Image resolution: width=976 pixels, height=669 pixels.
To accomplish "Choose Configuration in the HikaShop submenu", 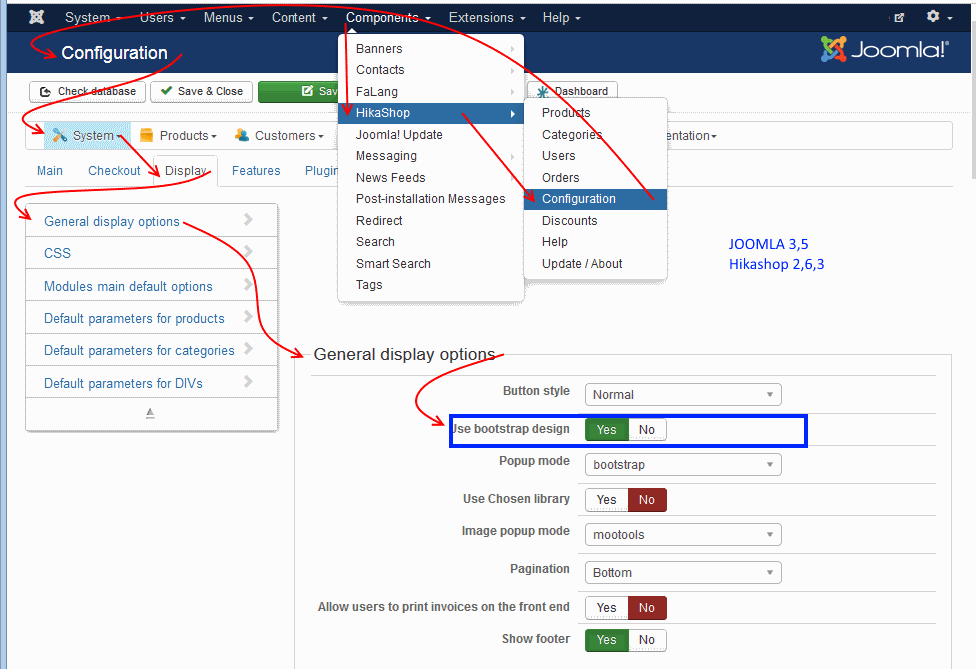I will 596,199.
